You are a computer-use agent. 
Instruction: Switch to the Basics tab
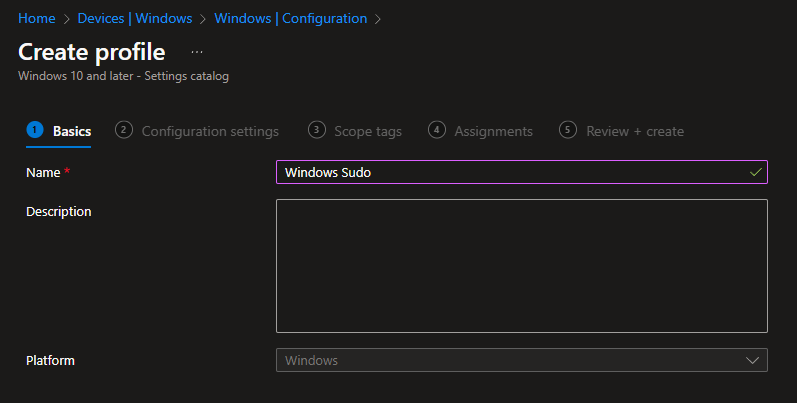click(x=71, y=131)
